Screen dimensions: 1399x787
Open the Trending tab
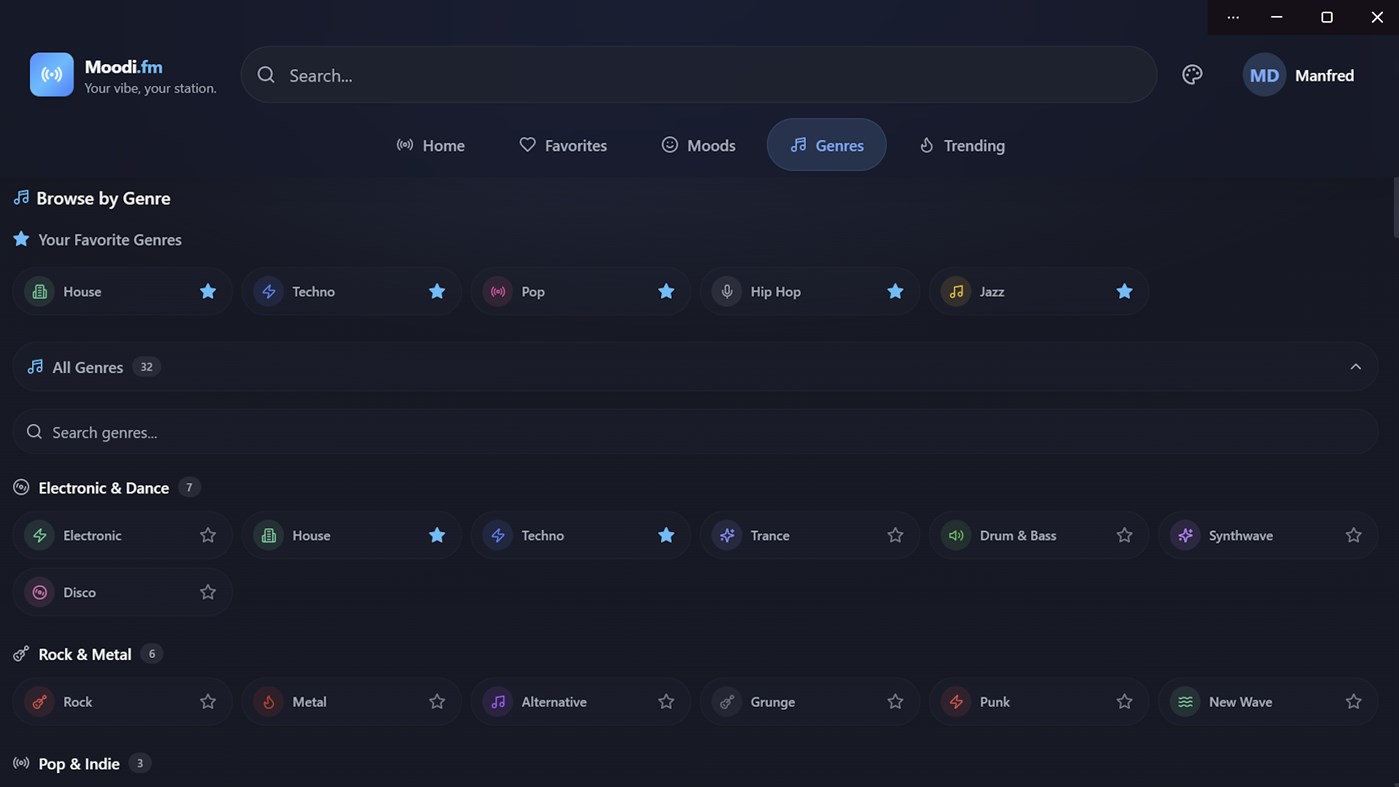[x=962, y=145]
